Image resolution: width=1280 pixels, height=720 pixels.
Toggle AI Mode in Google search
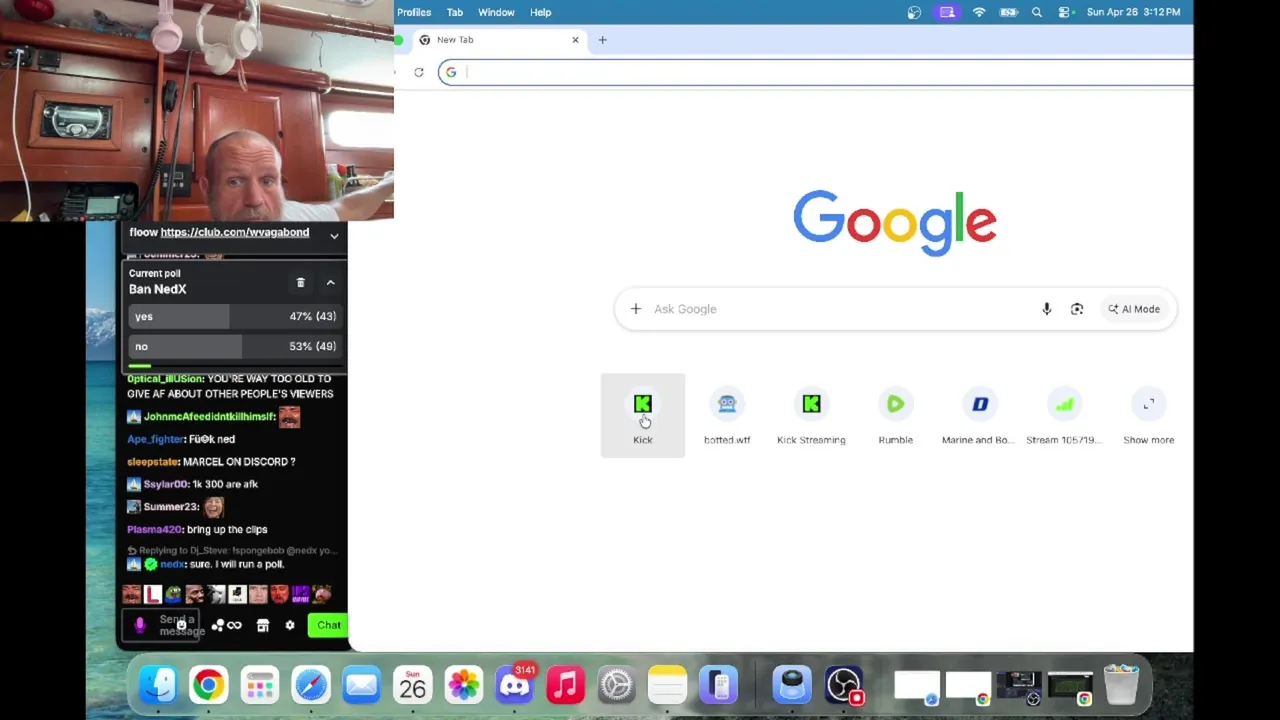(1134, 309)
